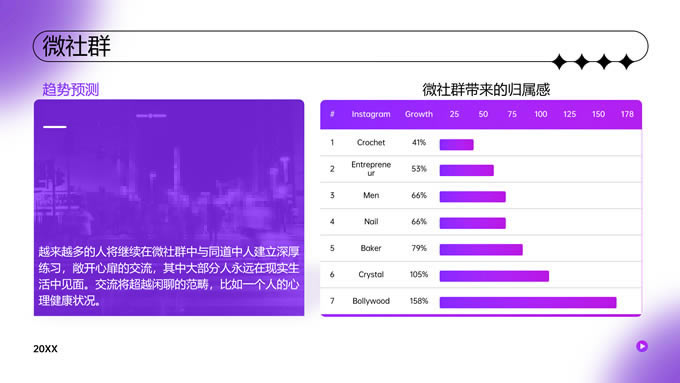Click the Bollywood bar in the chart
This screenshot has height=383, width=680.
tap(528, 302)
